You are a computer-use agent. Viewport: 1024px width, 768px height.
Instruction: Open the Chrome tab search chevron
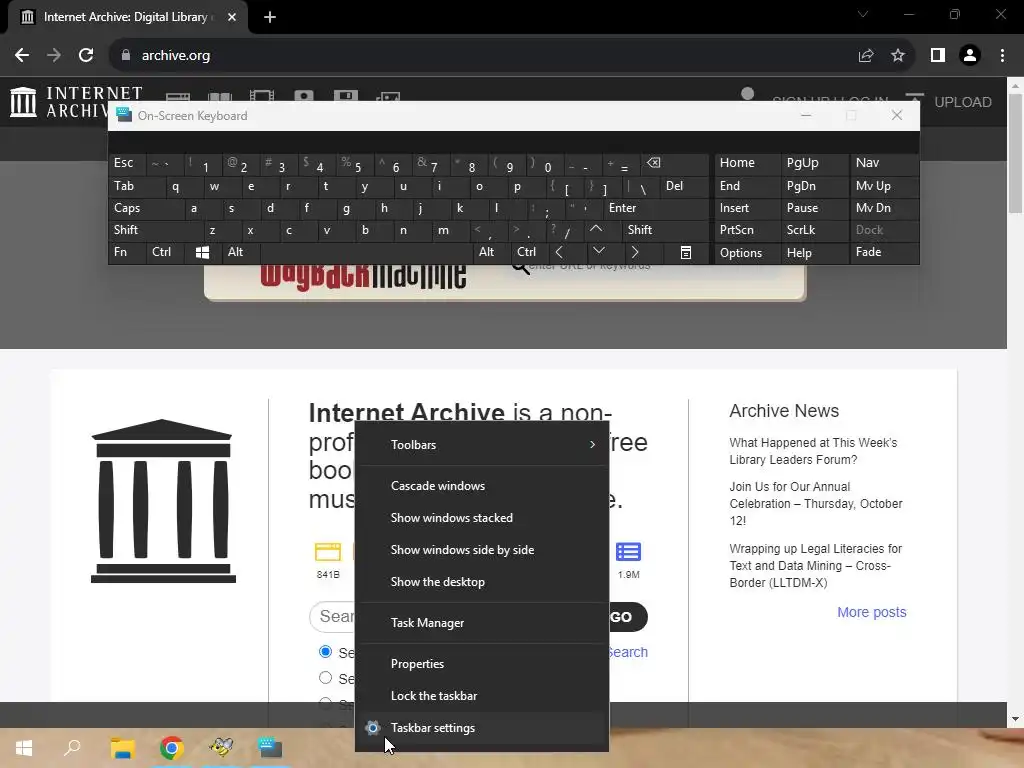pyautogui.click(x=863, y=14)
